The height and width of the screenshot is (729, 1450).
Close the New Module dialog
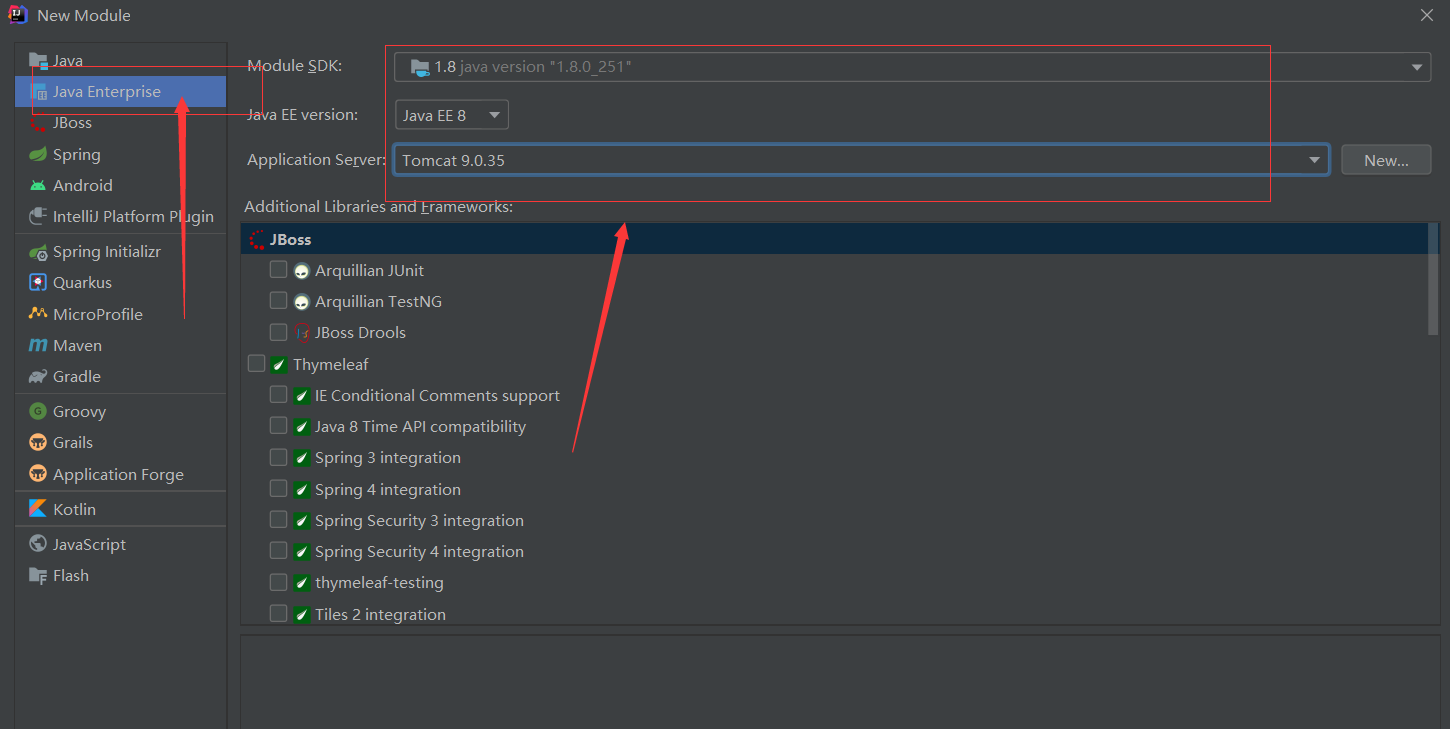point(1427,15)
